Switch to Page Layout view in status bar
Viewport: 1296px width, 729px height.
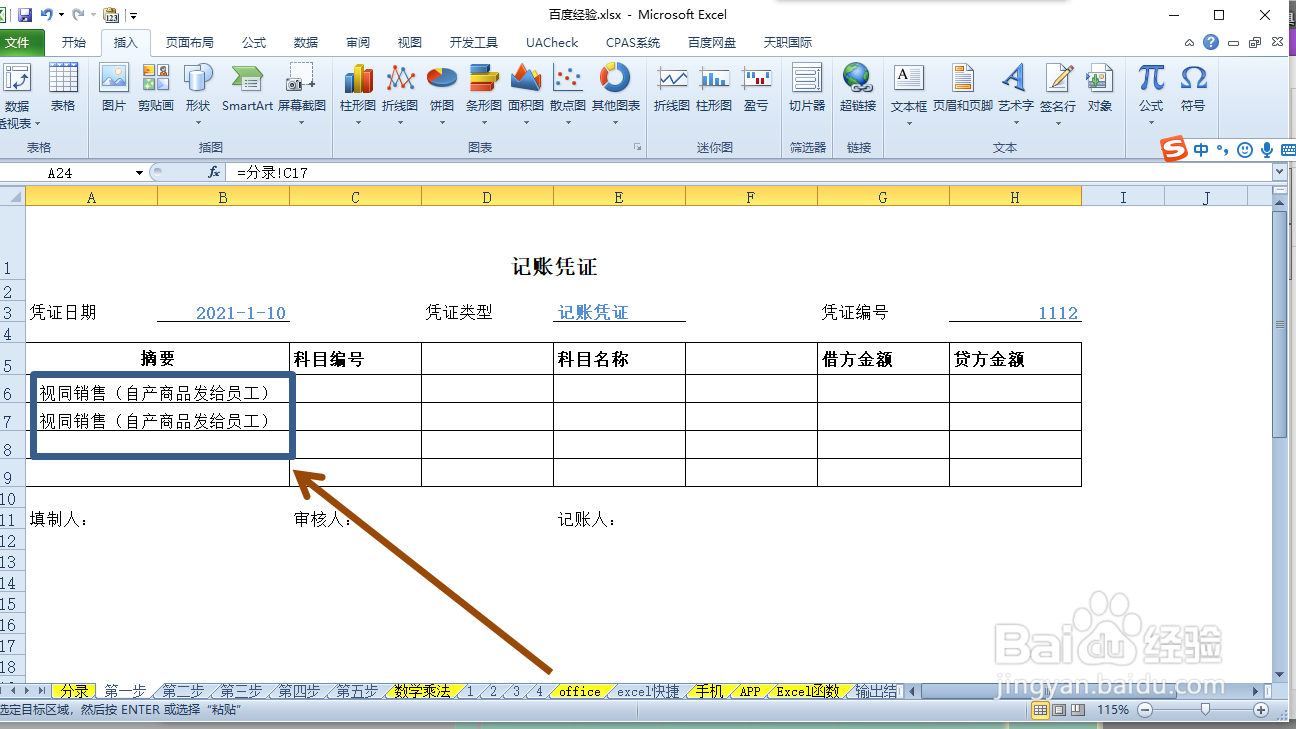(1060, 710)
